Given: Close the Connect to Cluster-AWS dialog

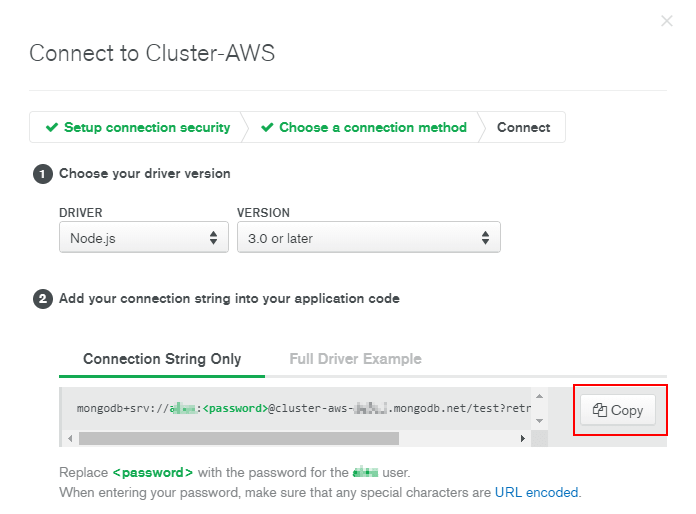Looking at the screenshot, I should click(x=667, y=20).
